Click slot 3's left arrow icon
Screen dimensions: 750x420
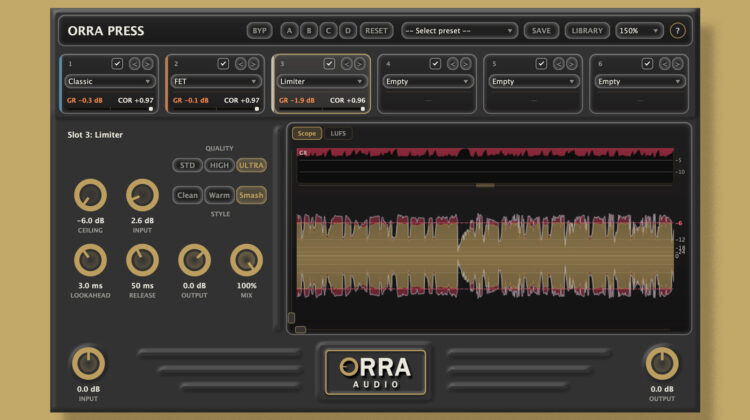point(347,64)
